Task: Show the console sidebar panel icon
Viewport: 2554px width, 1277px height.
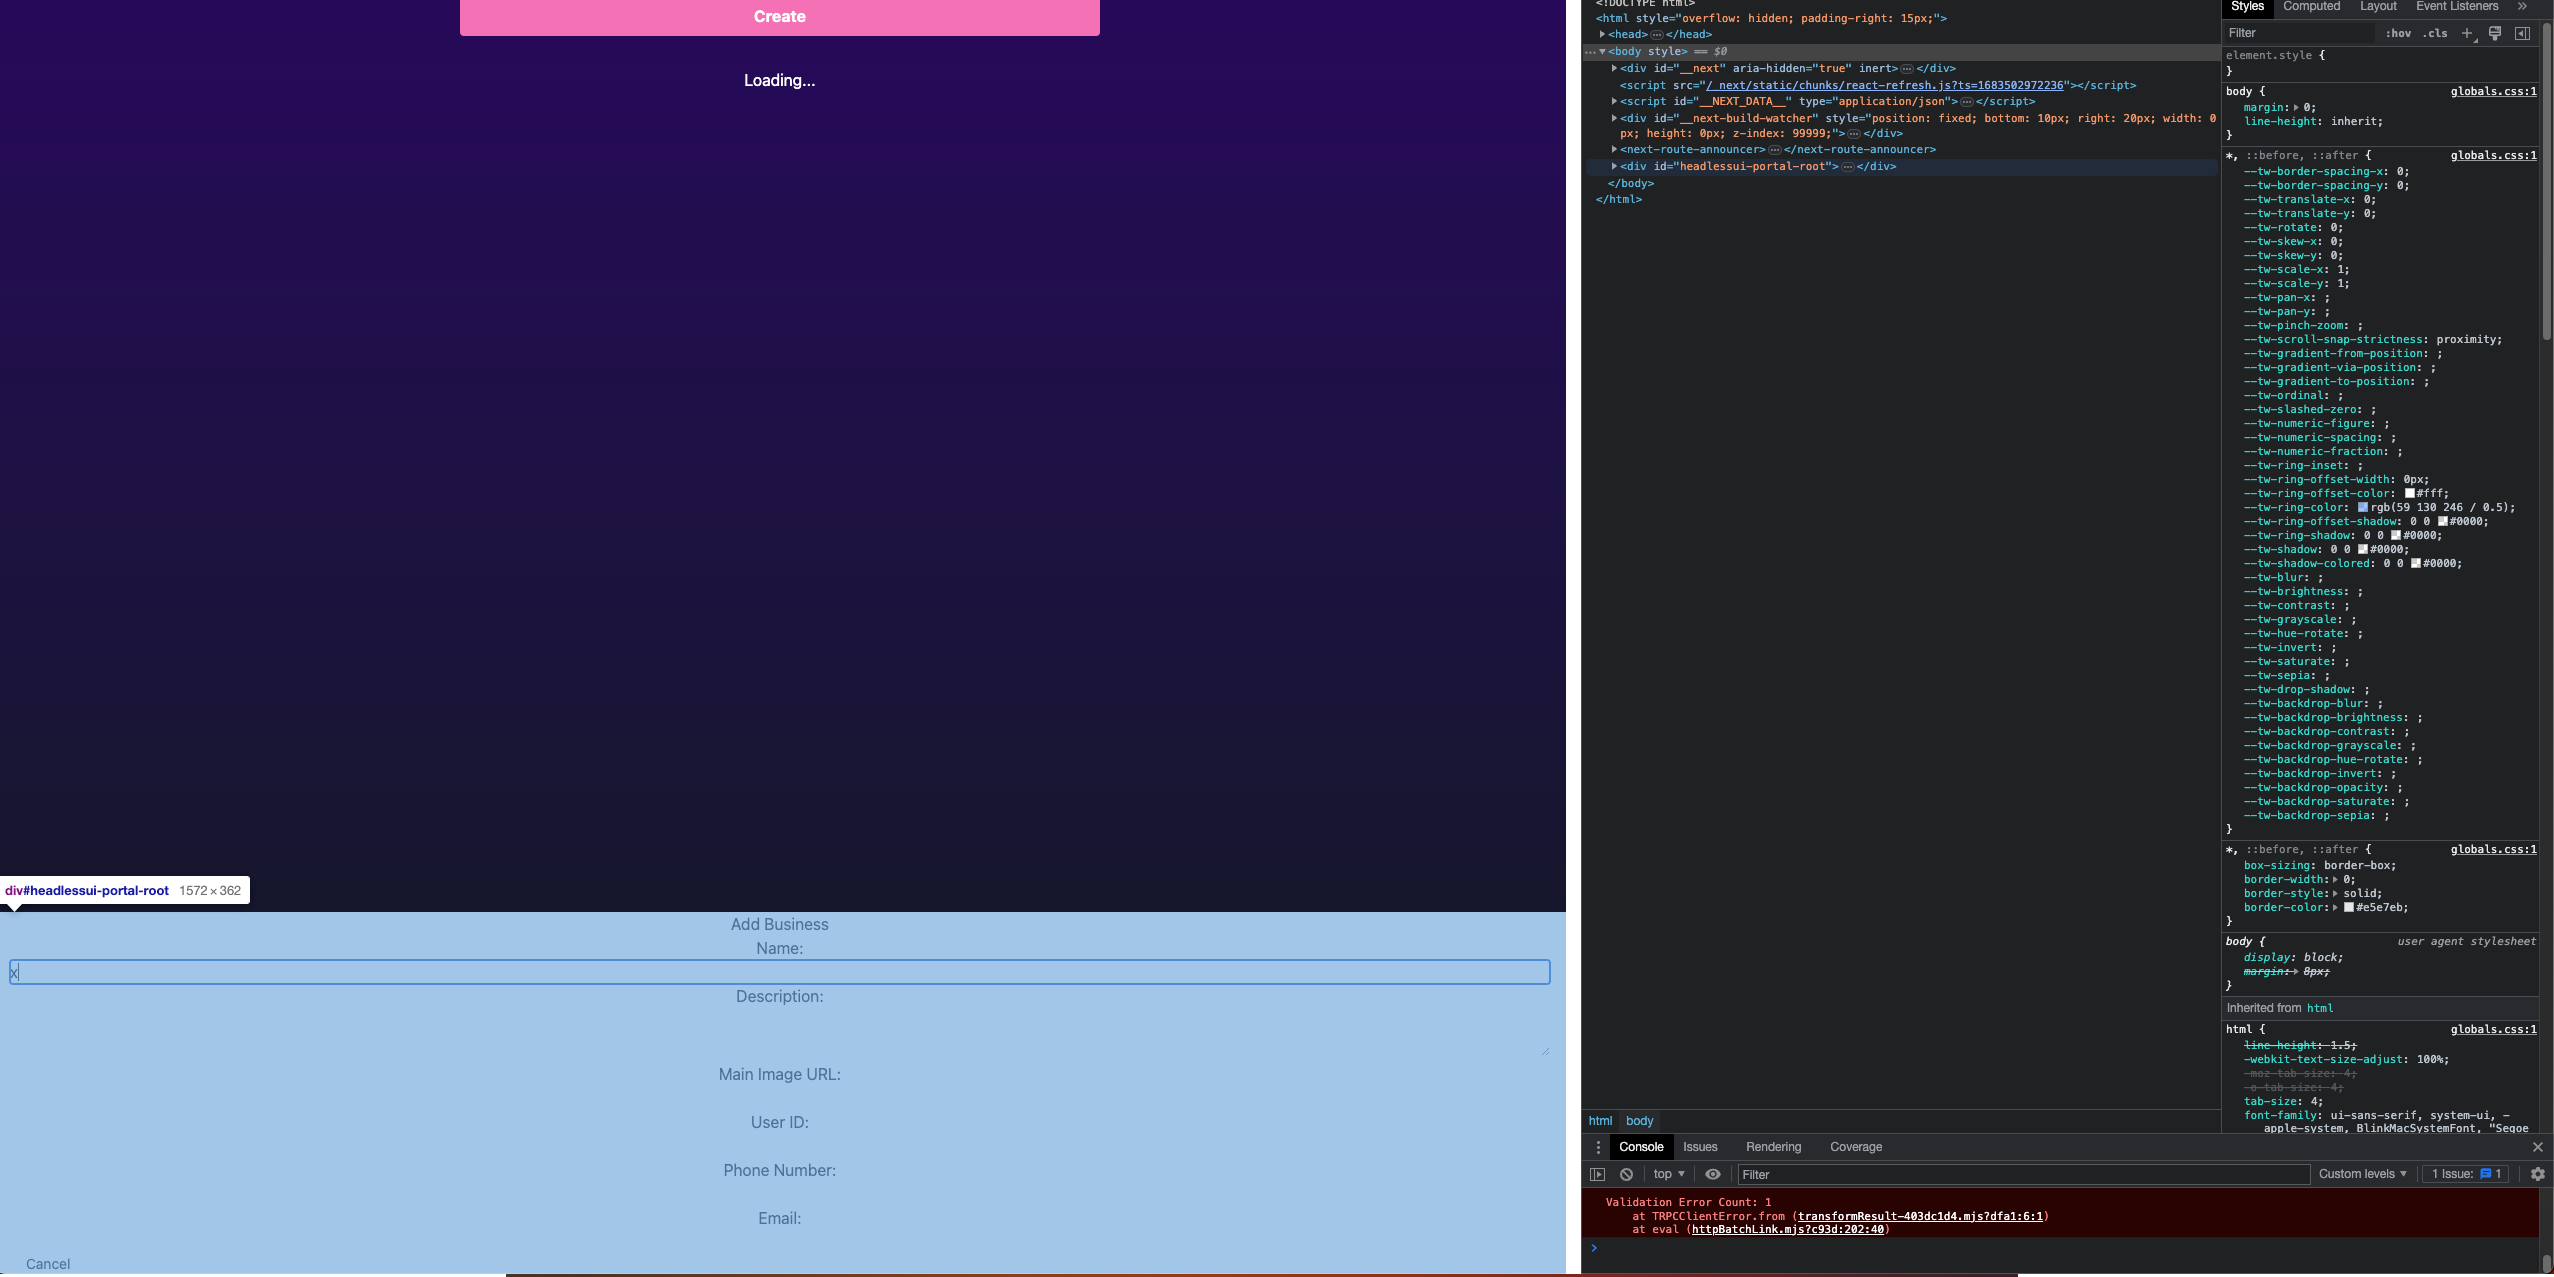Action: click(x=1598, y=1174)
